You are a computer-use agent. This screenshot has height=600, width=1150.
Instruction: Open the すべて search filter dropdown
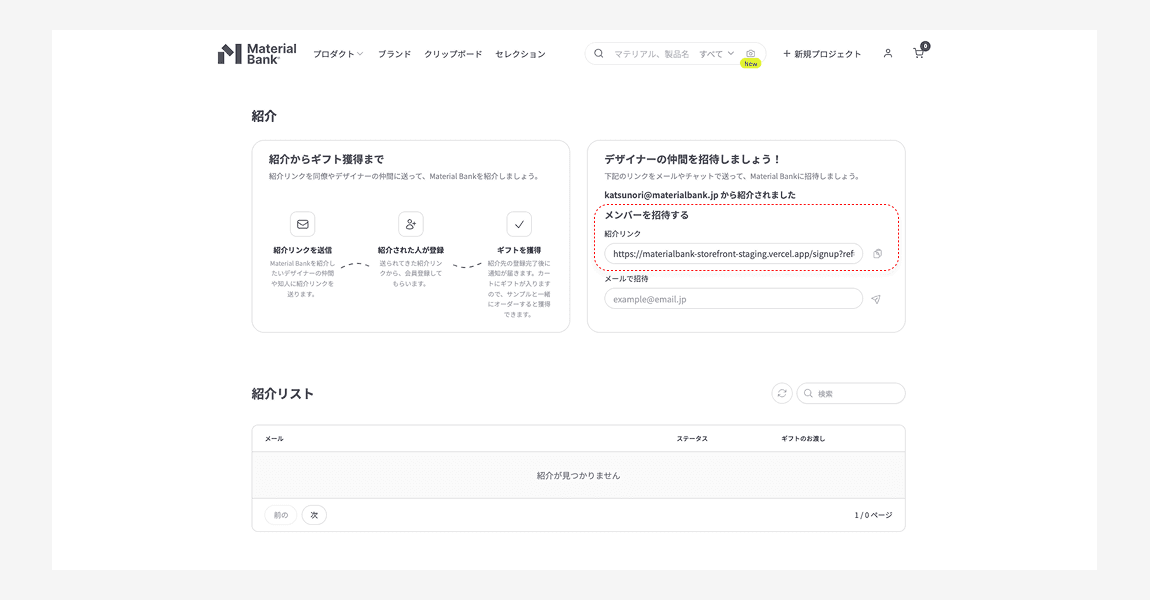(x=716, y=54)
